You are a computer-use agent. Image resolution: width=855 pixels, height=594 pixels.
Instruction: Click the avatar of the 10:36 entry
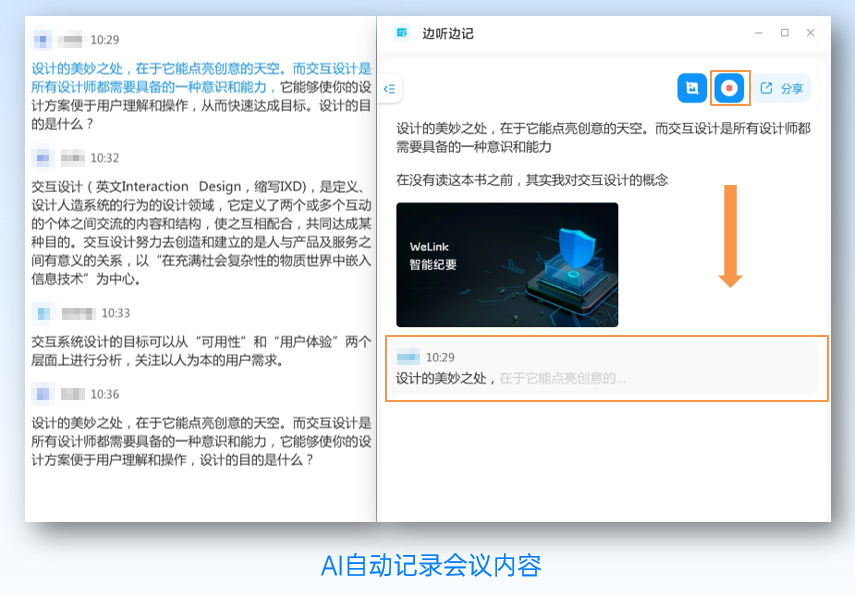tap(41, 394)
